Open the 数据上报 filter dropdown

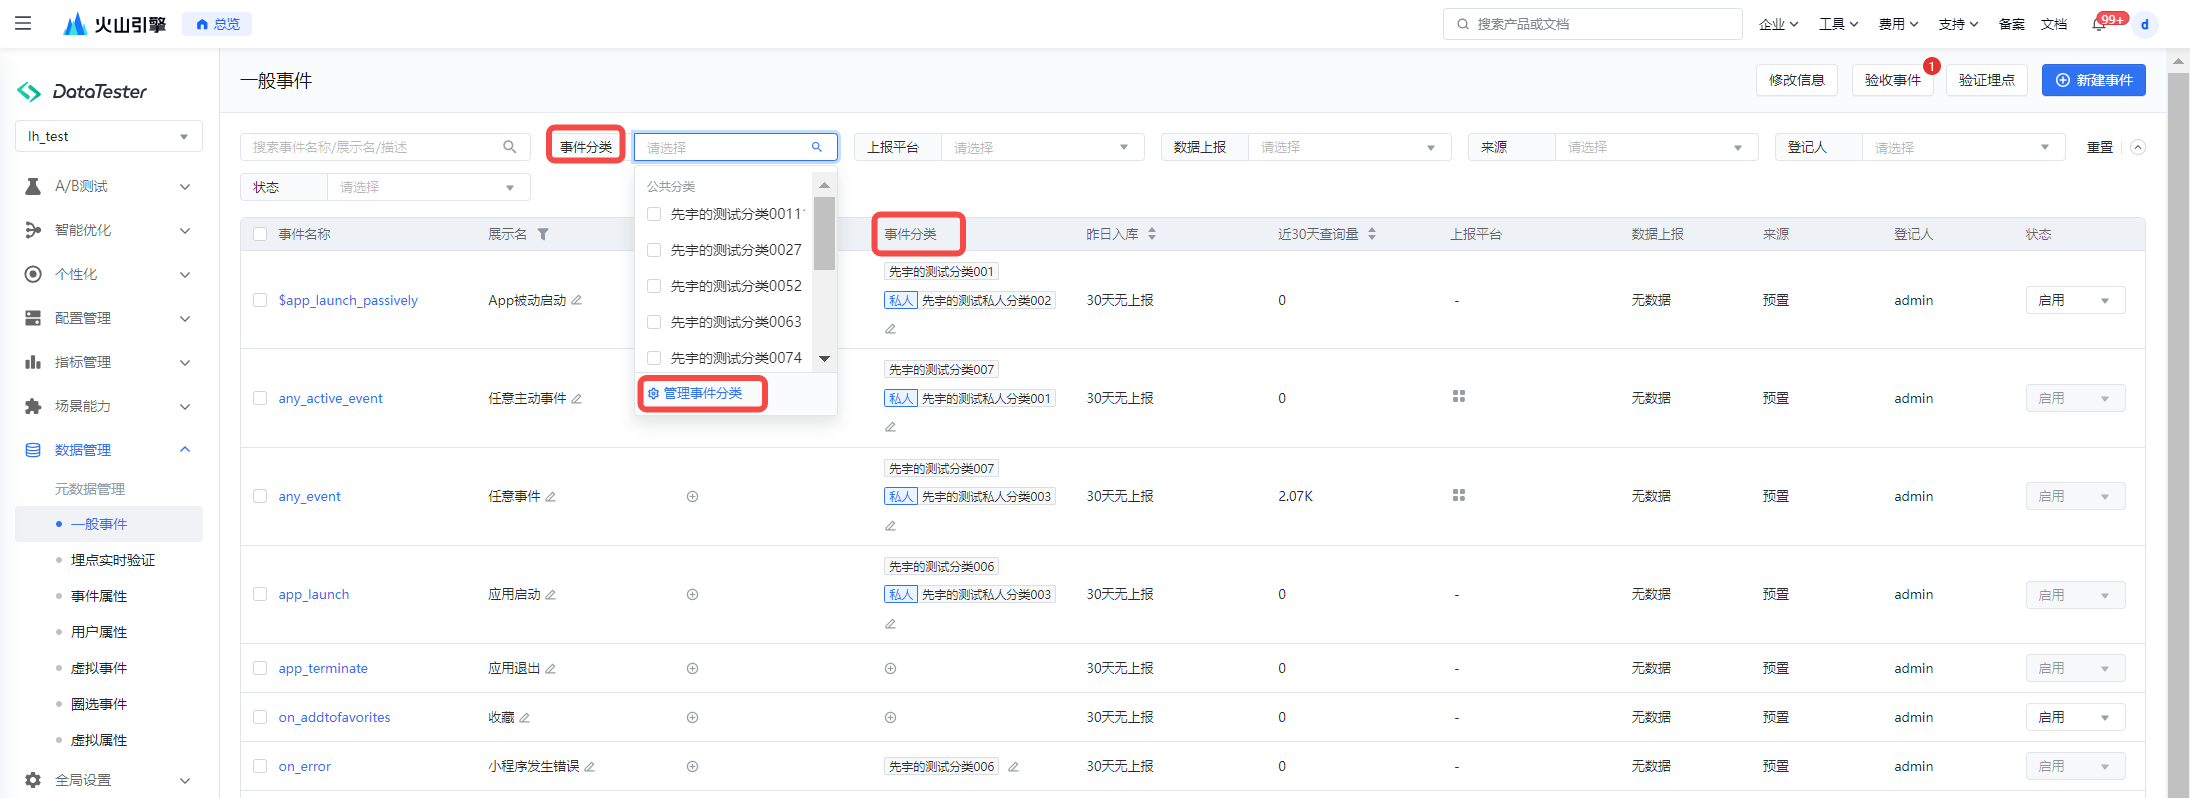coord(1349,147)
